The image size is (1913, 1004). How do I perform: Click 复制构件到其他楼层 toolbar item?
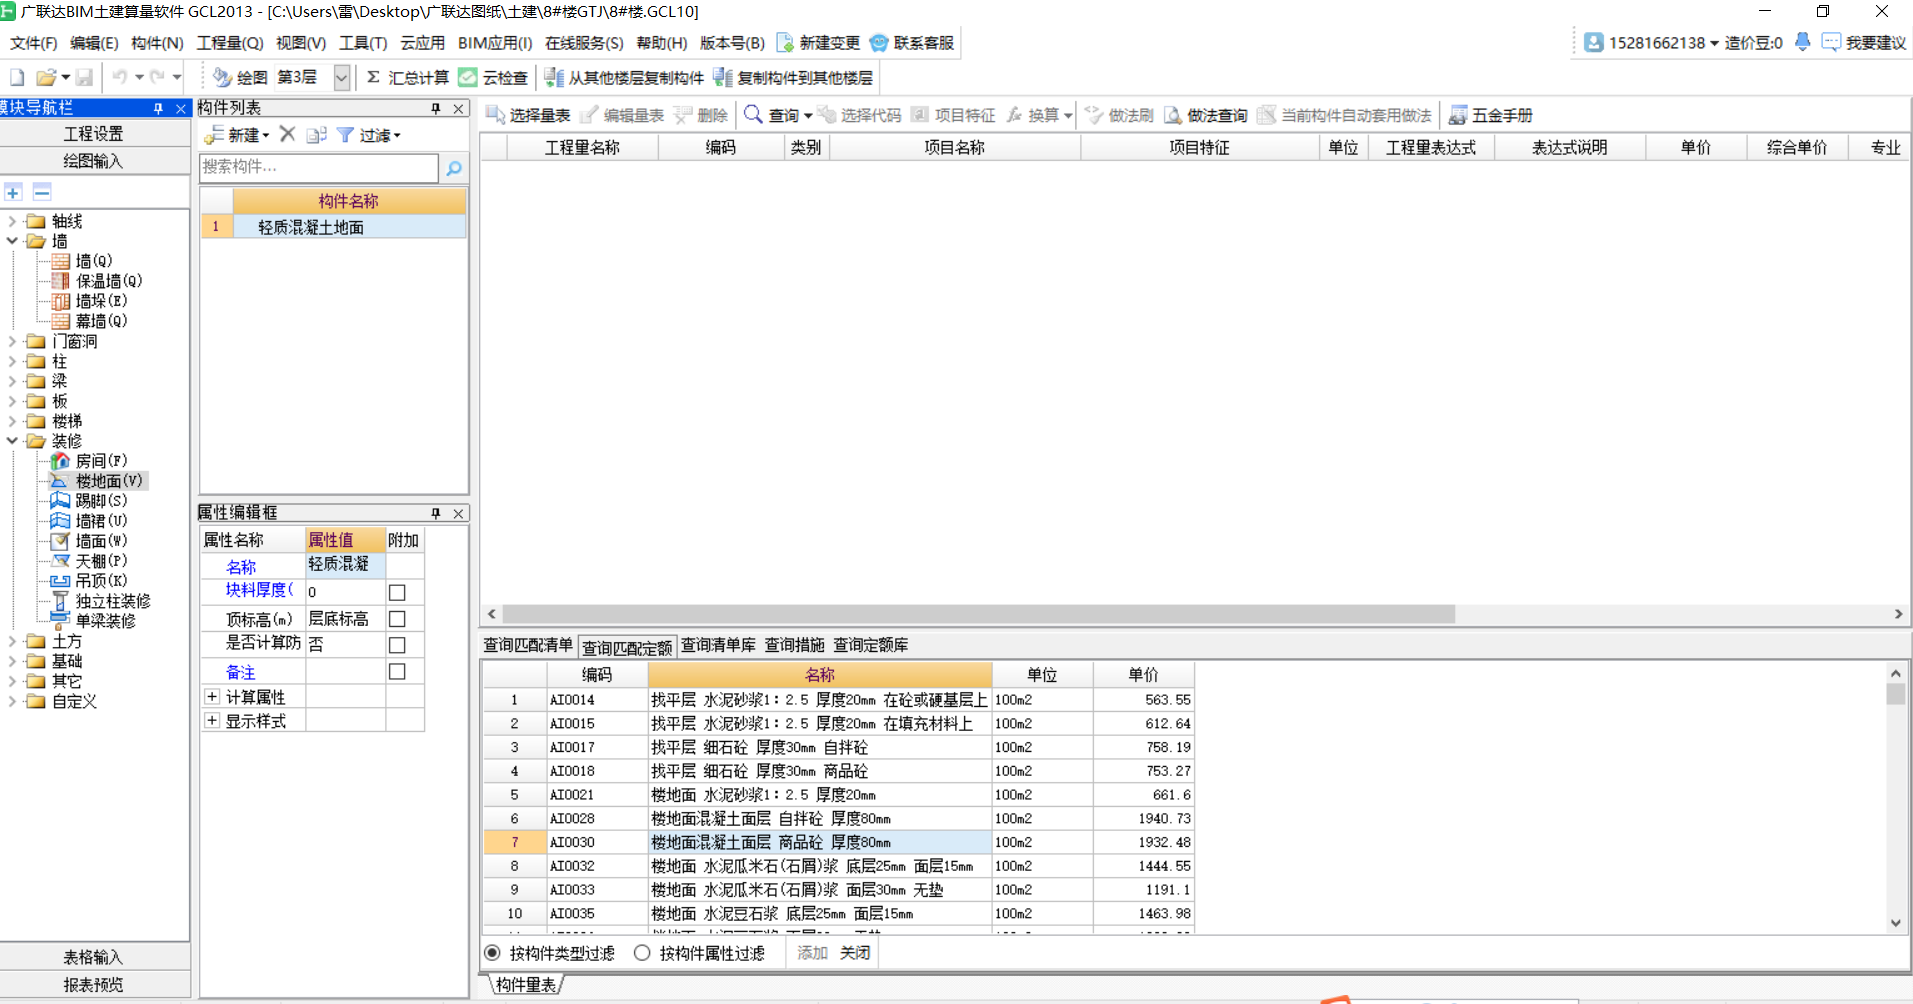point(793,77)
